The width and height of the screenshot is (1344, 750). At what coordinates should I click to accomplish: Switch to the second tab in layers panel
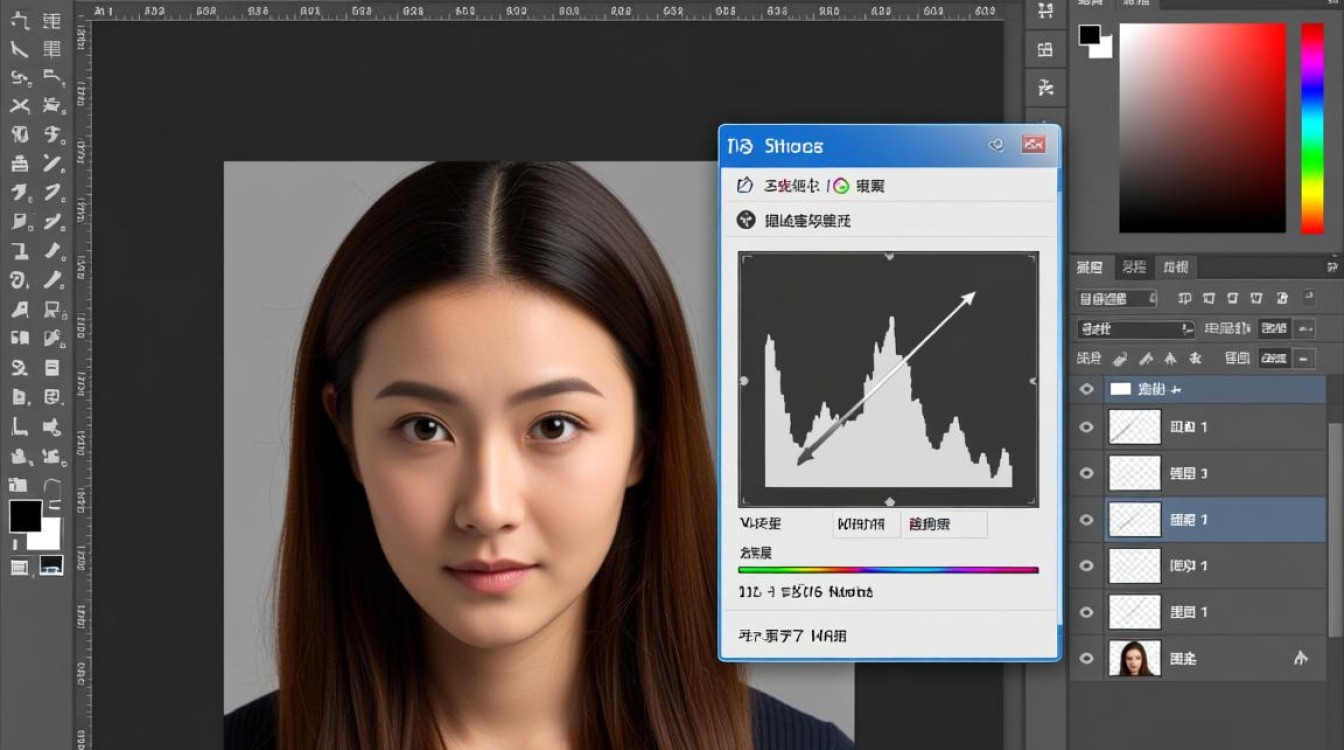click(1134, 267)
